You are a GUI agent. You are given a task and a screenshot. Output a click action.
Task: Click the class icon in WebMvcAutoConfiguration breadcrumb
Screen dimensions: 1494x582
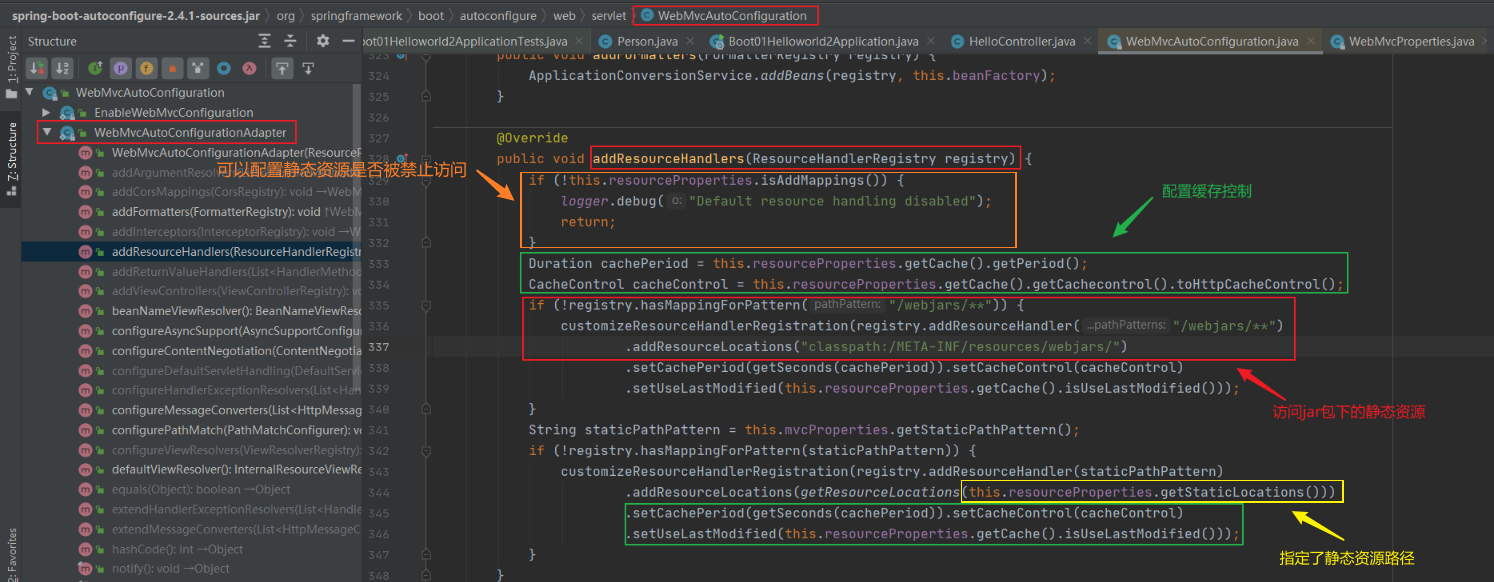(x=646, y=16)
